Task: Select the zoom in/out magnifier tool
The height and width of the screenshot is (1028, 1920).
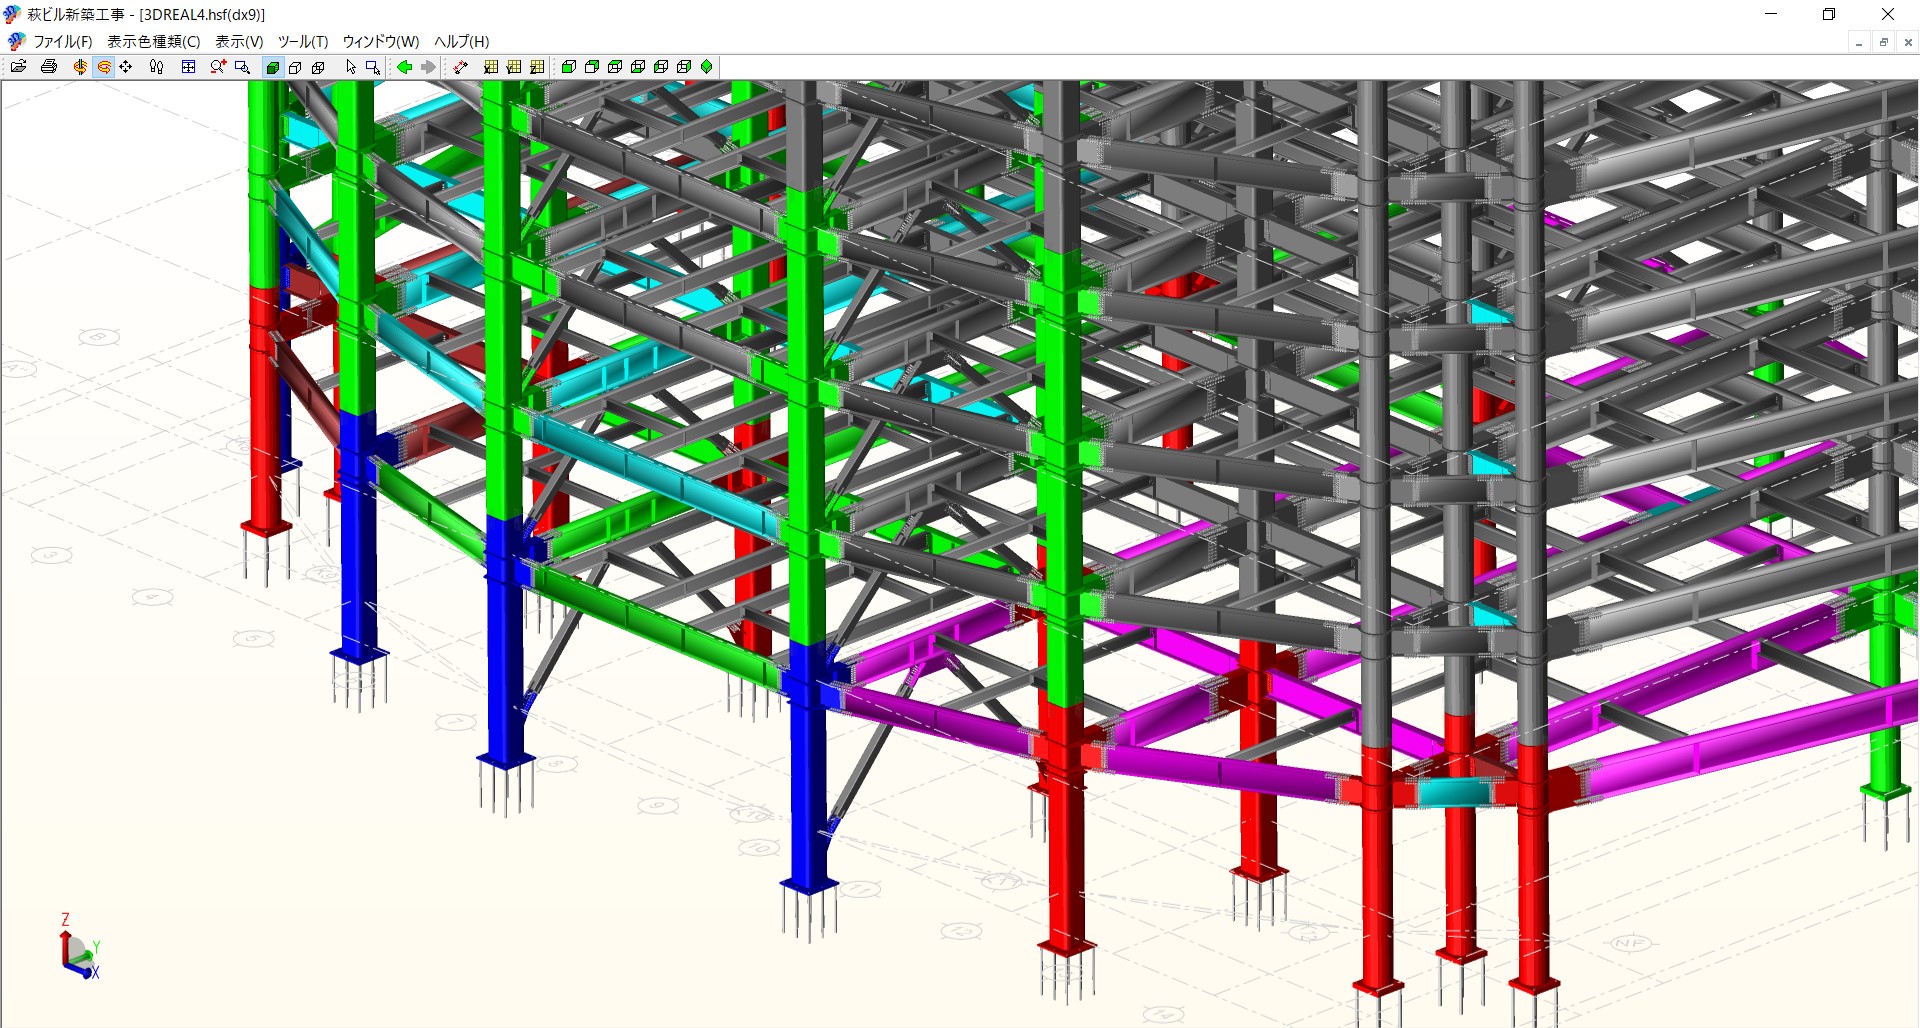Action: [x=218, y=67]
